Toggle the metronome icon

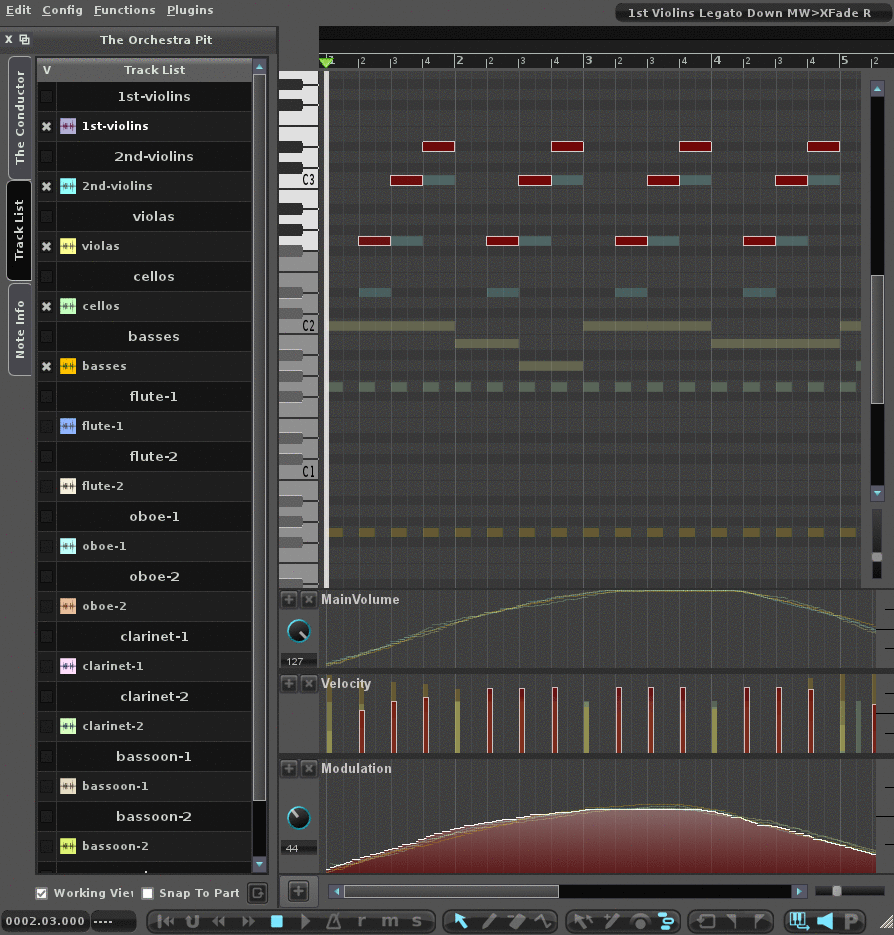click(x=334, y=921)
